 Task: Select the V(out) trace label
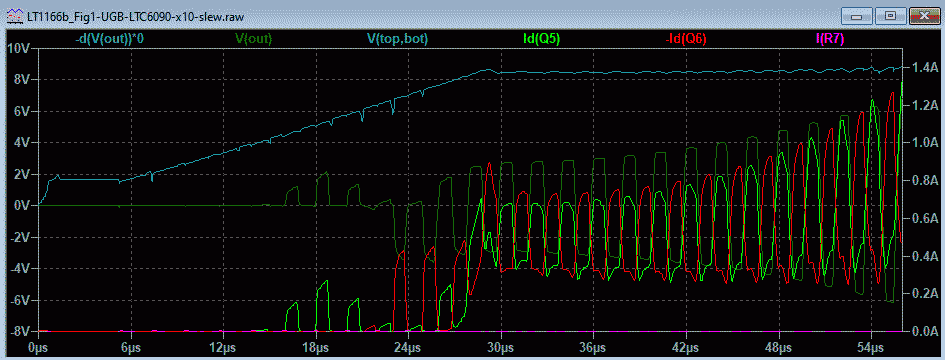click(254, 39)
